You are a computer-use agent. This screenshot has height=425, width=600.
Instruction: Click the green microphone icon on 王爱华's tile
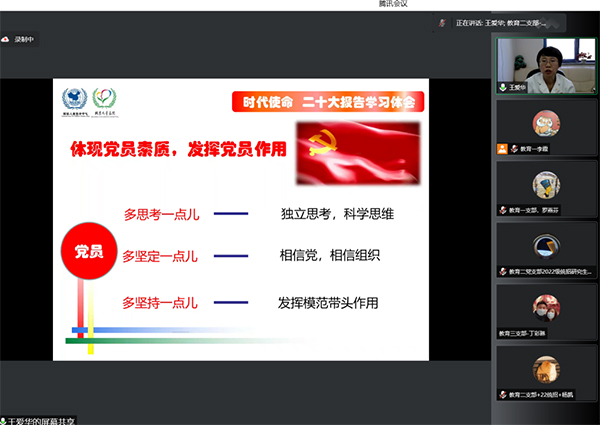[x=503, y=88]
